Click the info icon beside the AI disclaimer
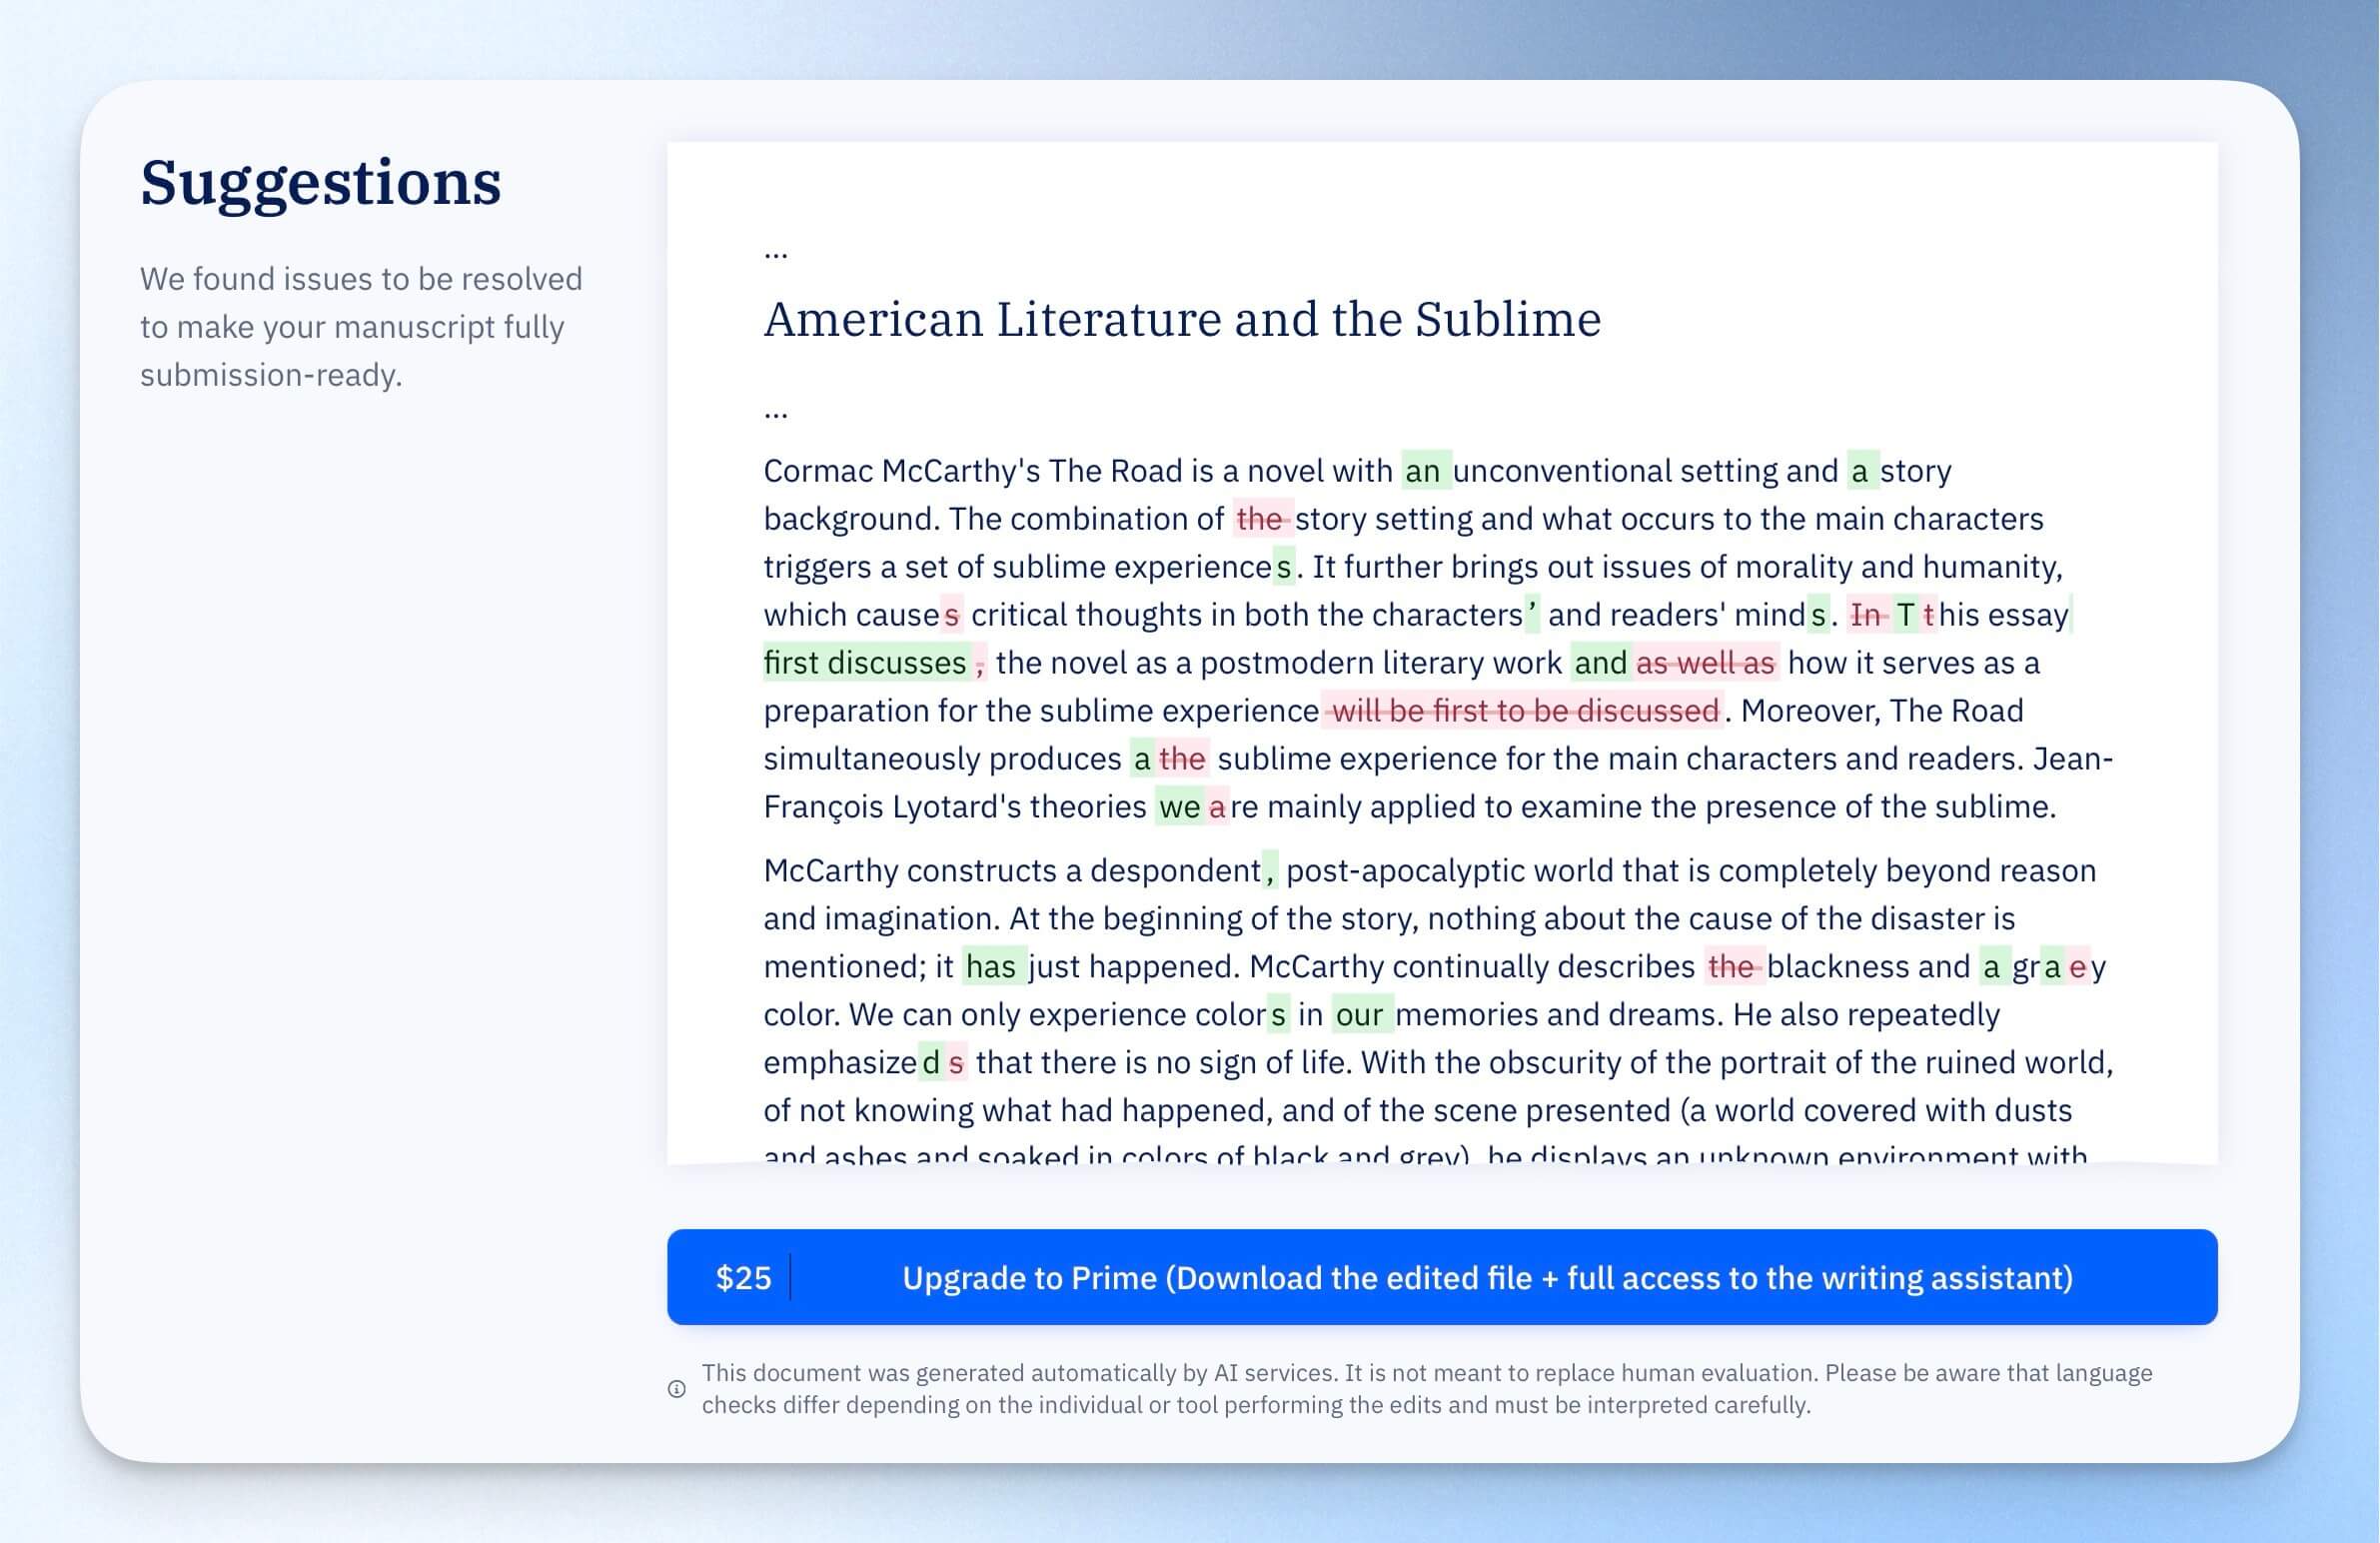 click(x=677, y=1388)
